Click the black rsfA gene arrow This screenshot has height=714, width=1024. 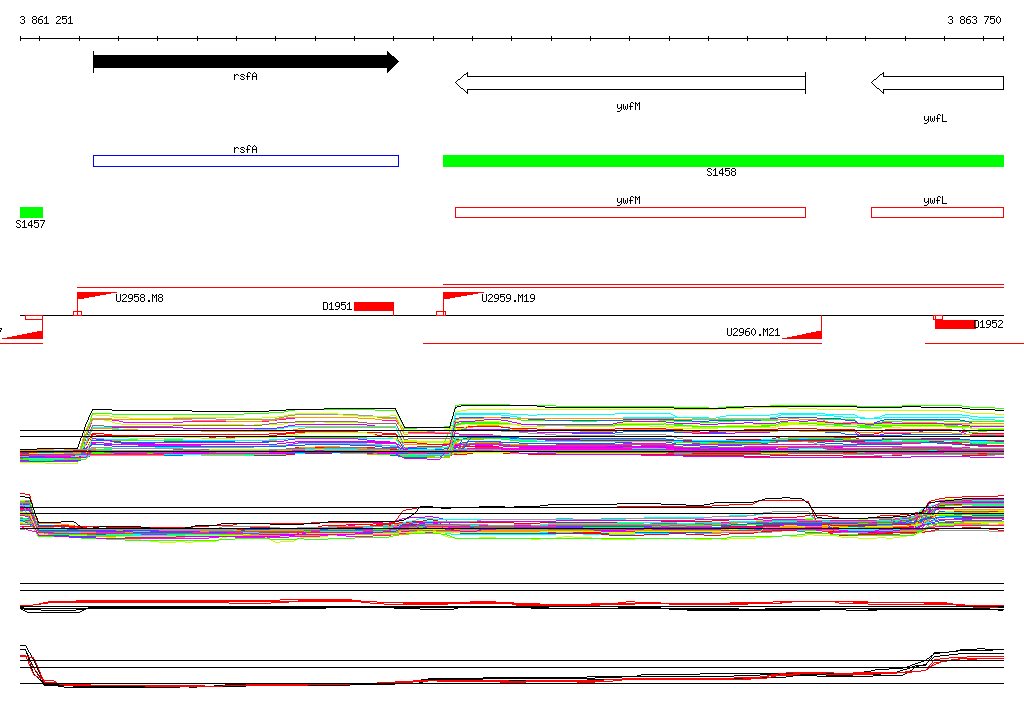click(x=246, y=62)
